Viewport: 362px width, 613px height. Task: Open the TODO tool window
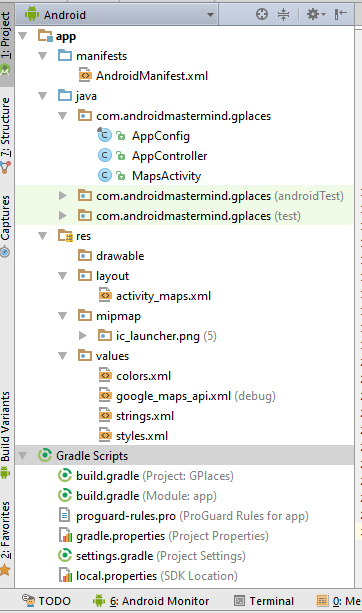46,600
